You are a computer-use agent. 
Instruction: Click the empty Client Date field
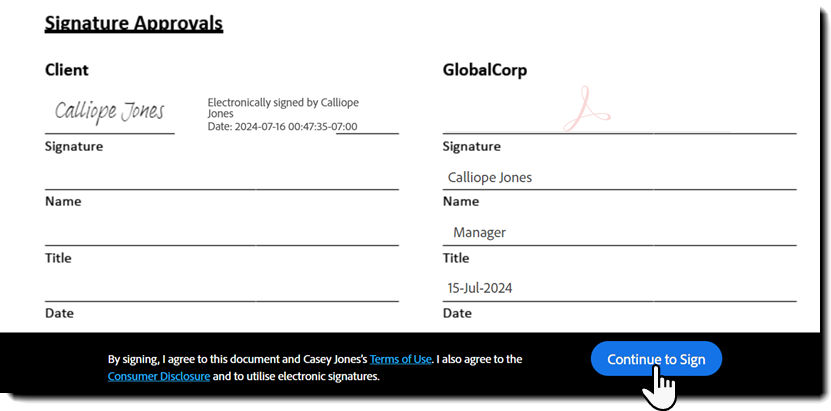(x=221, y=287)
